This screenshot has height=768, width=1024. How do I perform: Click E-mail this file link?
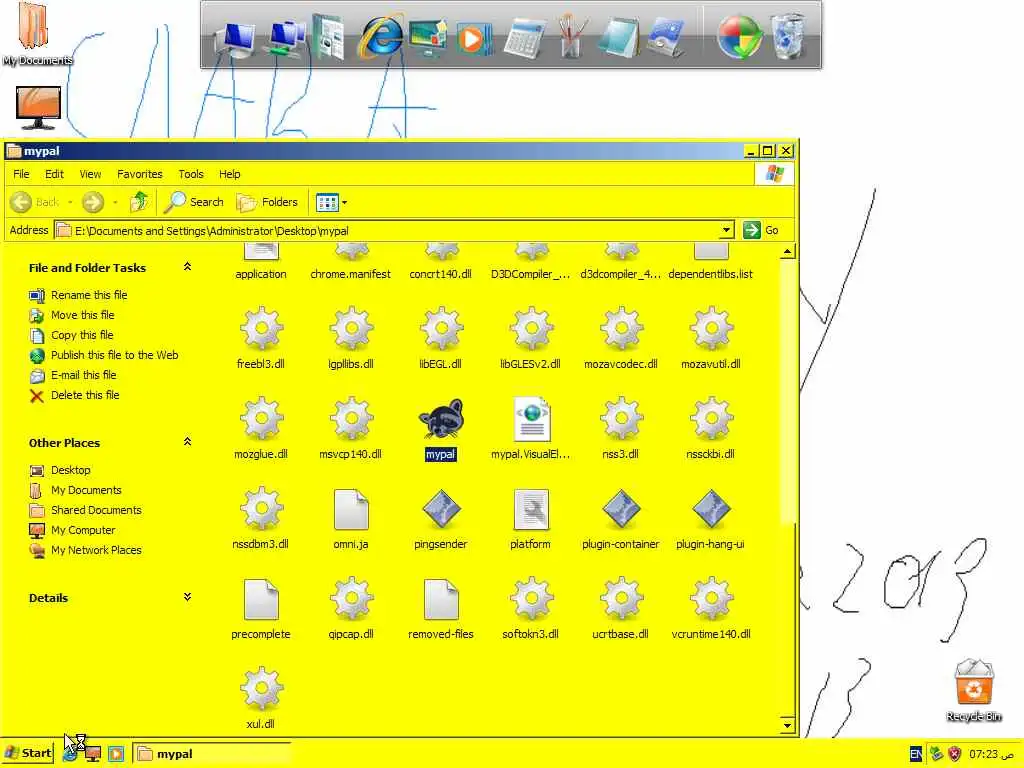(x=84, y=375)
